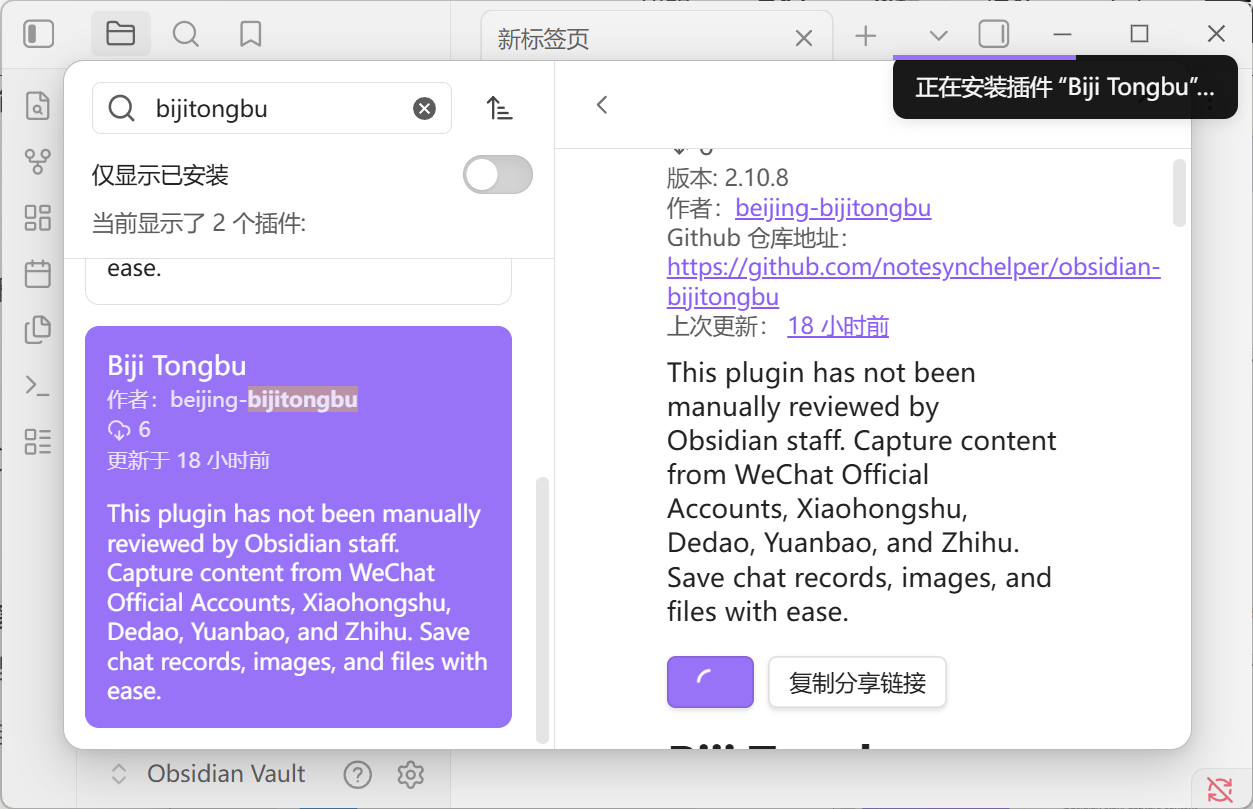Click the installing spinner button
1253x809 pixels.
point(710,682)
